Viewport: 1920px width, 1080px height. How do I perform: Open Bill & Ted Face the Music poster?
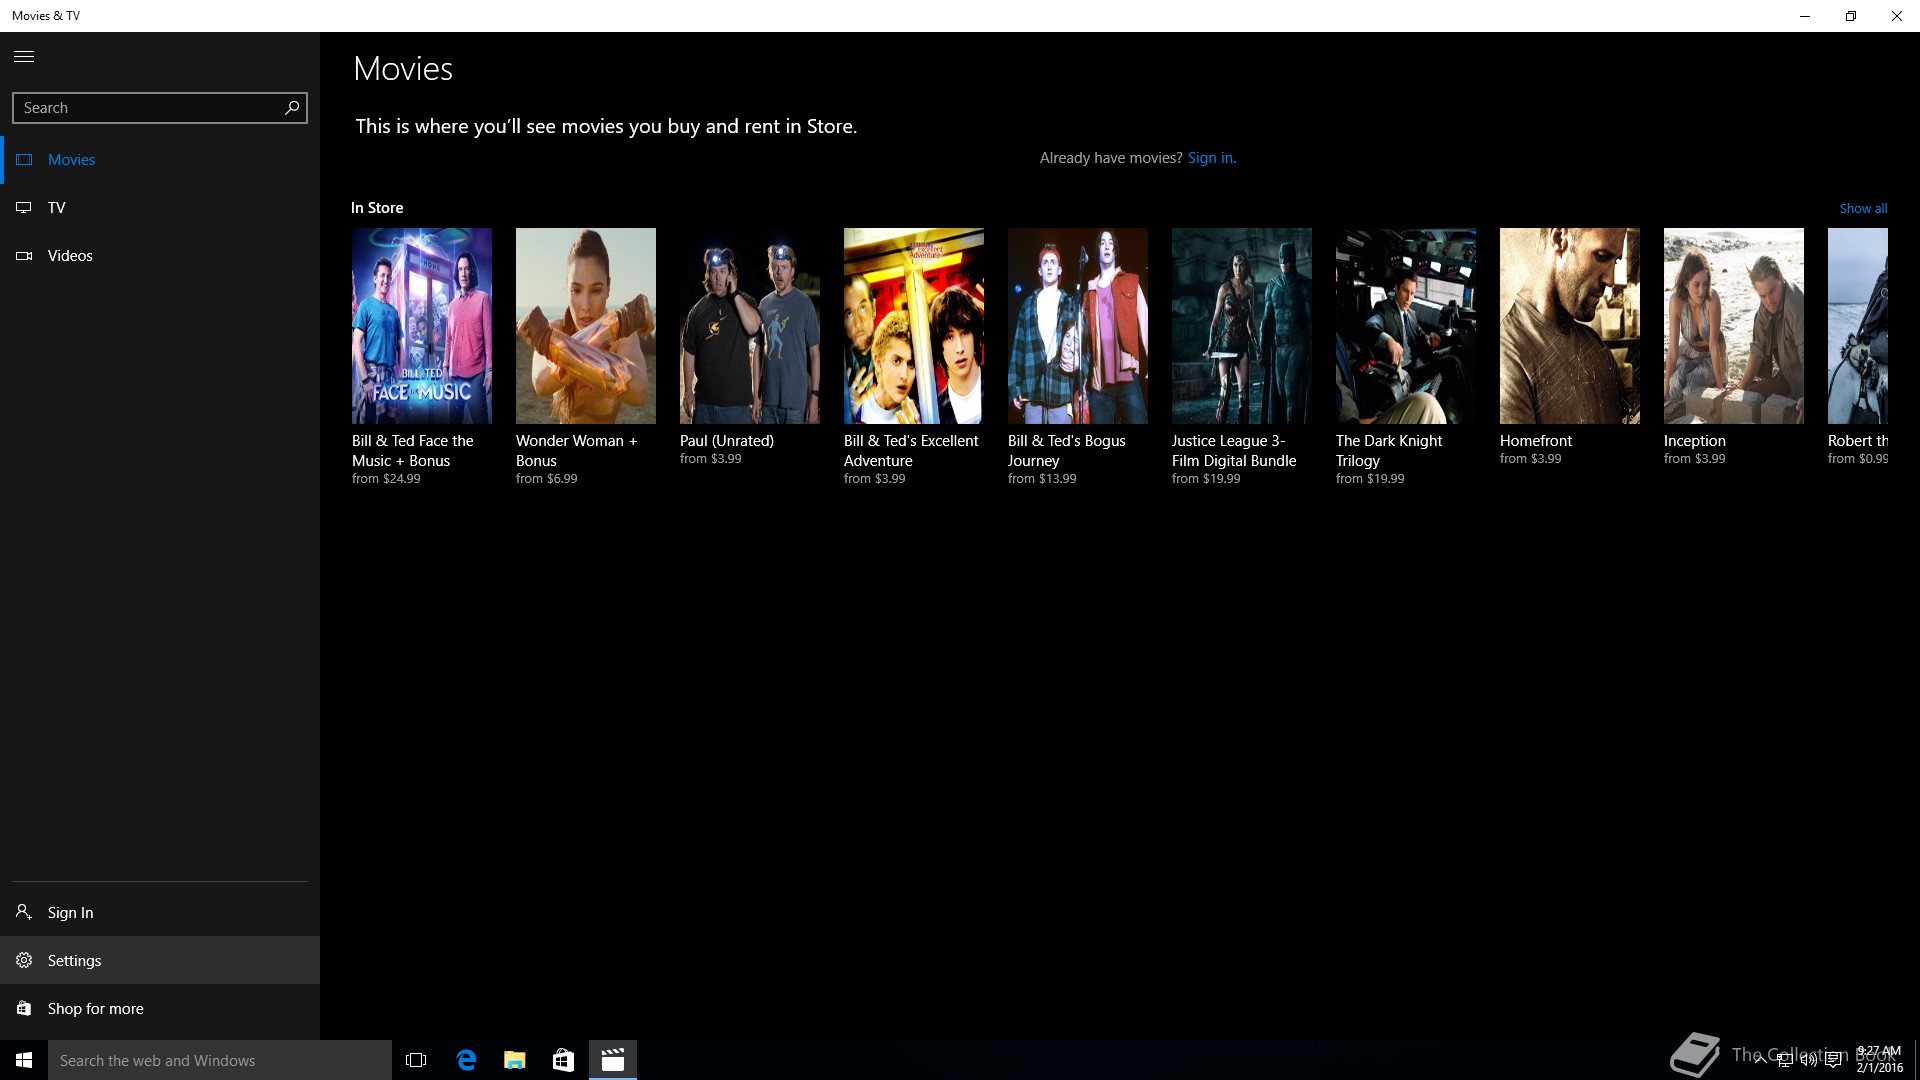422,326
